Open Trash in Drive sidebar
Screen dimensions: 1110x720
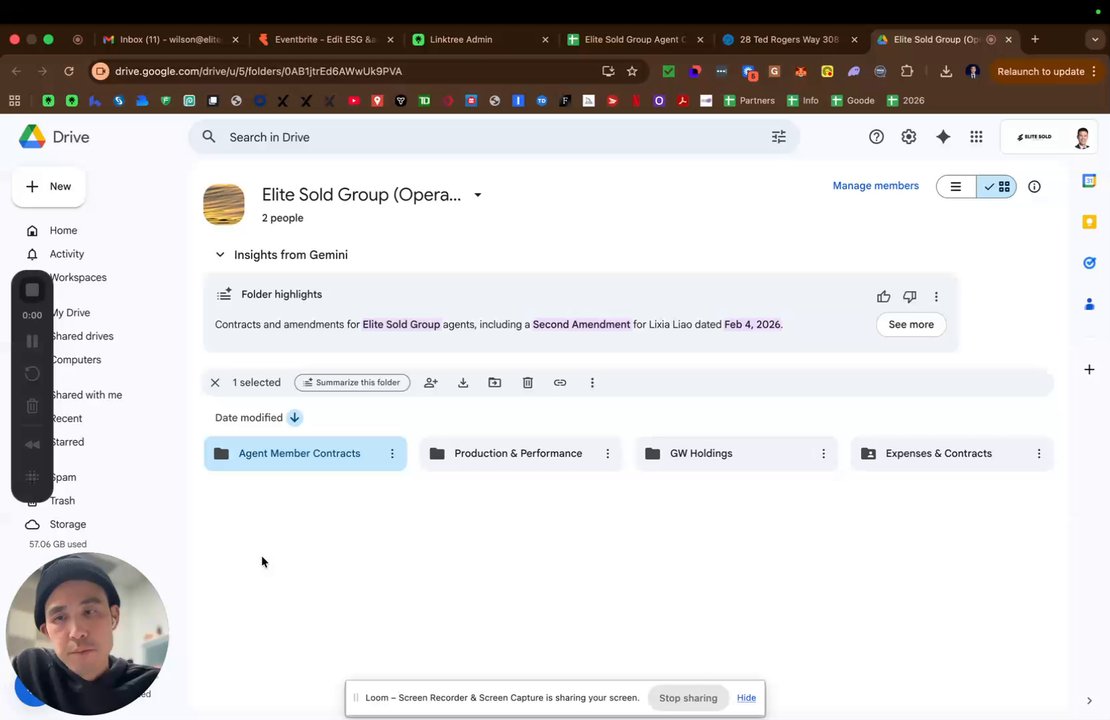click(x=62, y=501)
